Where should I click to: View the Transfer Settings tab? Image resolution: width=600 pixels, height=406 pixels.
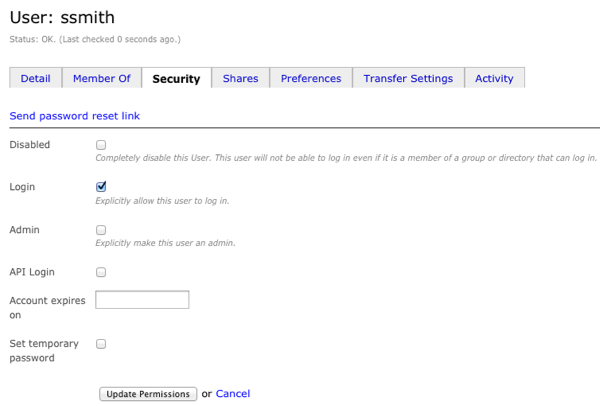(408, 78)
